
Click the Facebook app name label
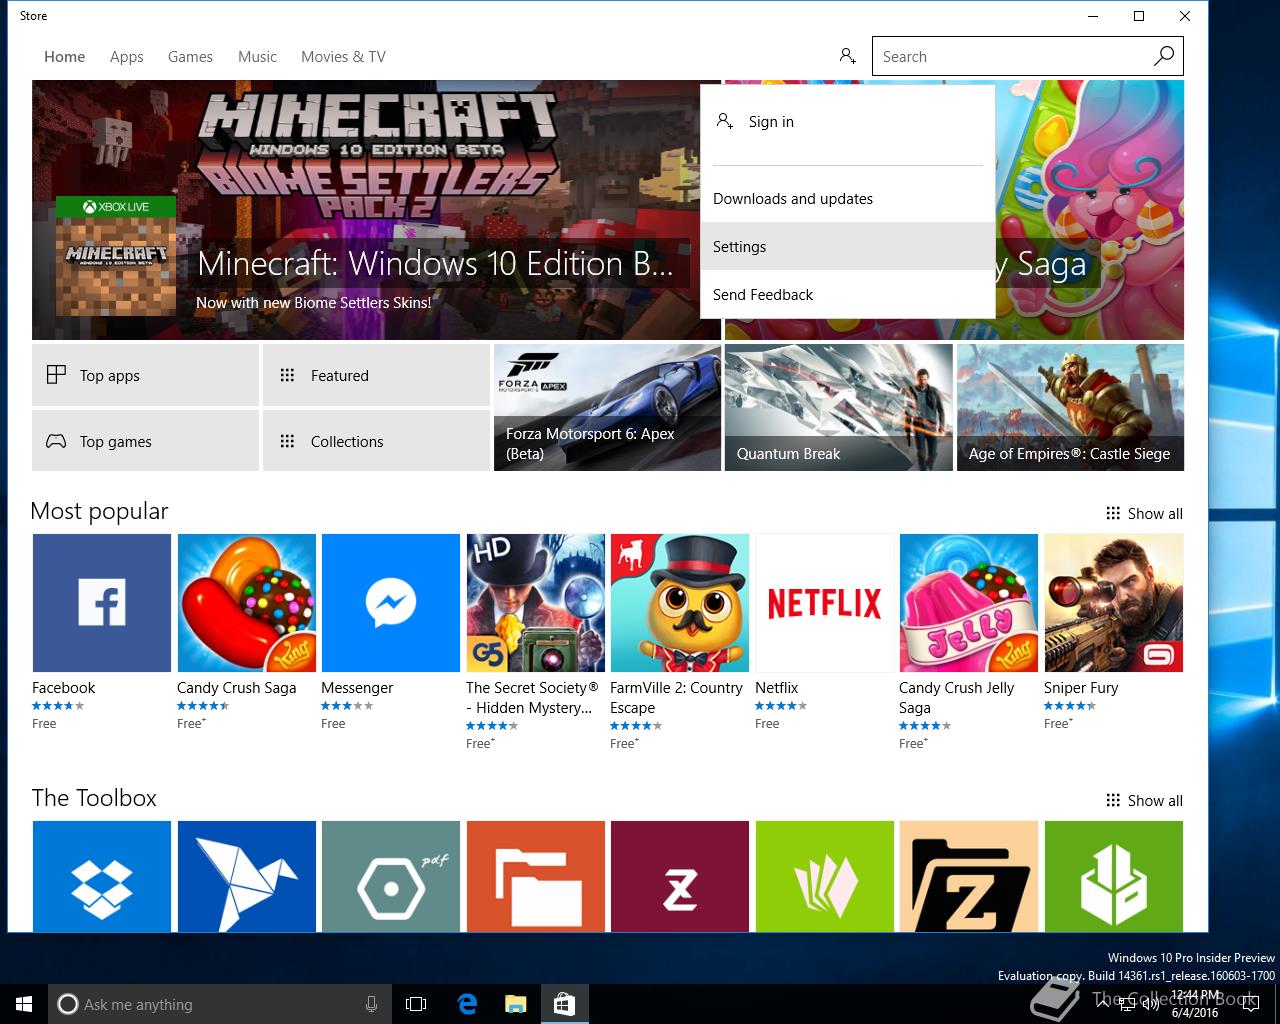[64, 688]
